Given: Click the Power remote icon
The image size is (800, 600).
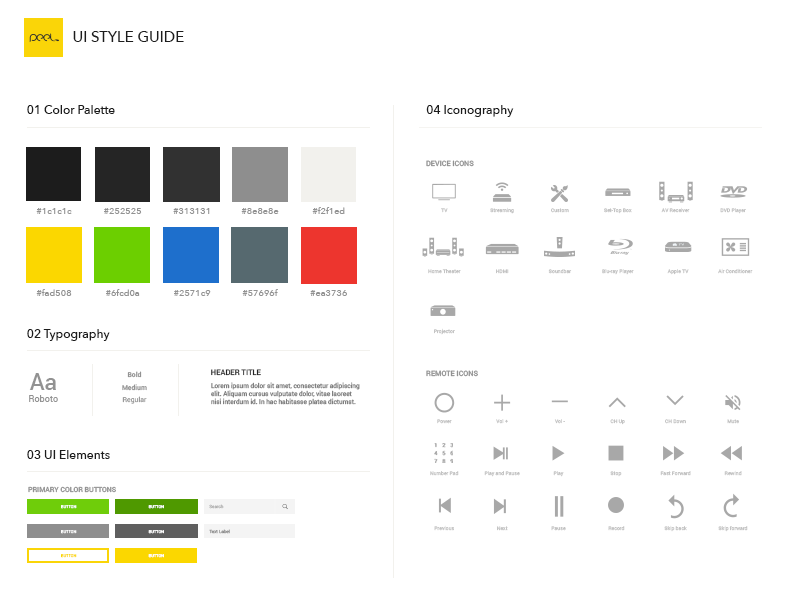Looking at the screenshot, I should click(444, 403).
